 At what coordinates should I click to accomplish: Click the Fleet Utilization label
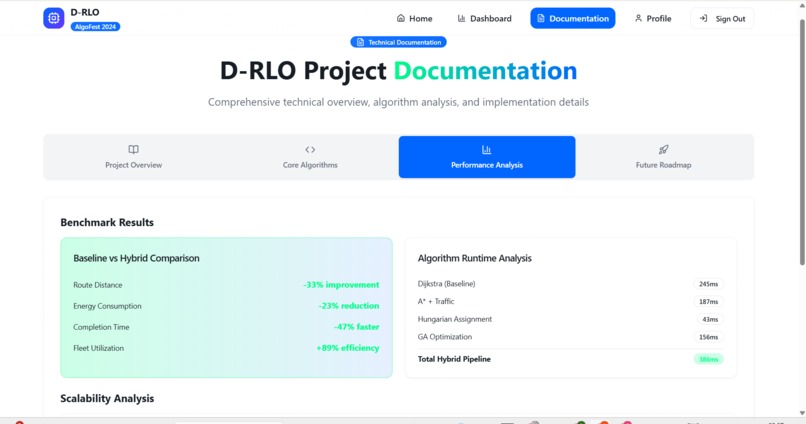(98, 348)
